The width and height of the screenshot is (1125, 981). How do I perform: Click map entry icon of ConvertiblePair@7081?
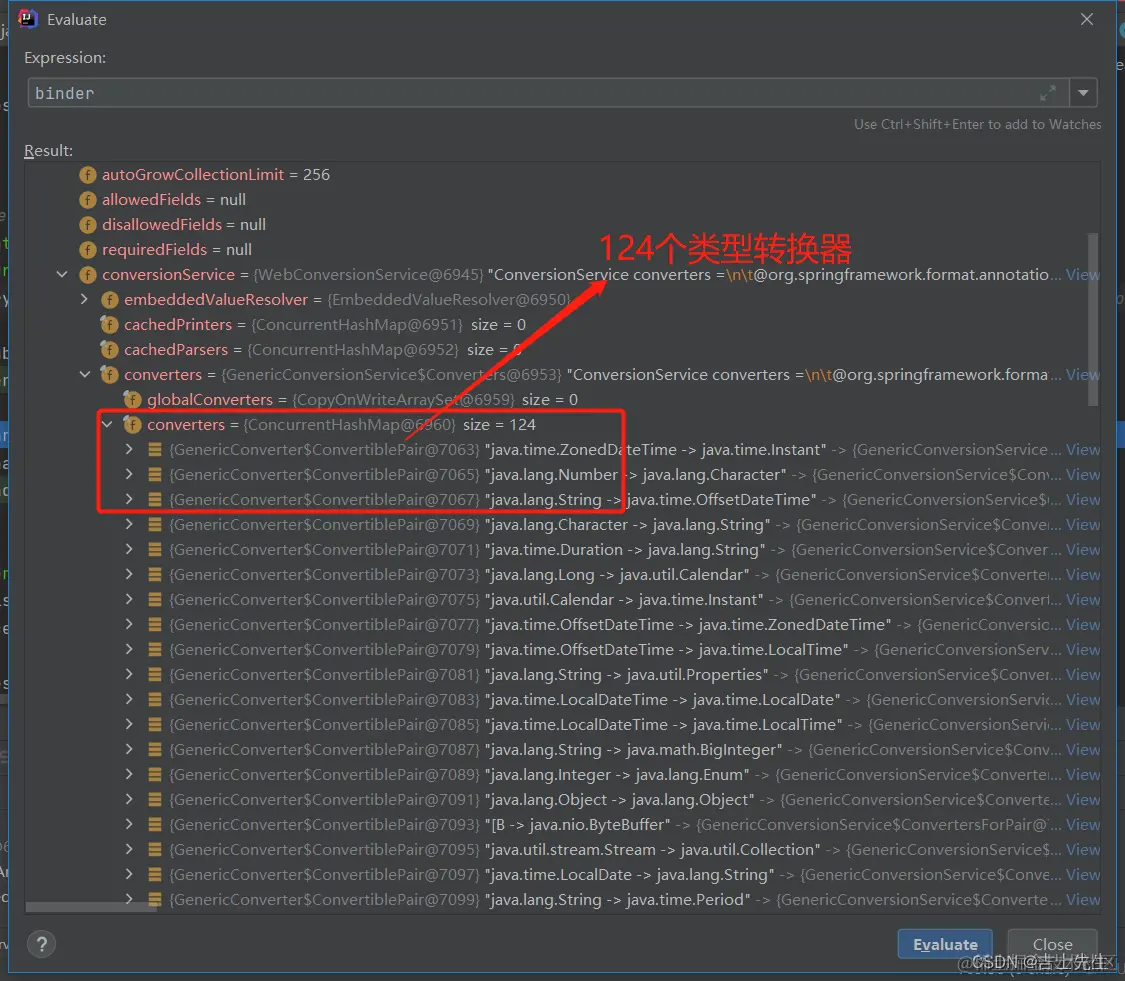154,675
